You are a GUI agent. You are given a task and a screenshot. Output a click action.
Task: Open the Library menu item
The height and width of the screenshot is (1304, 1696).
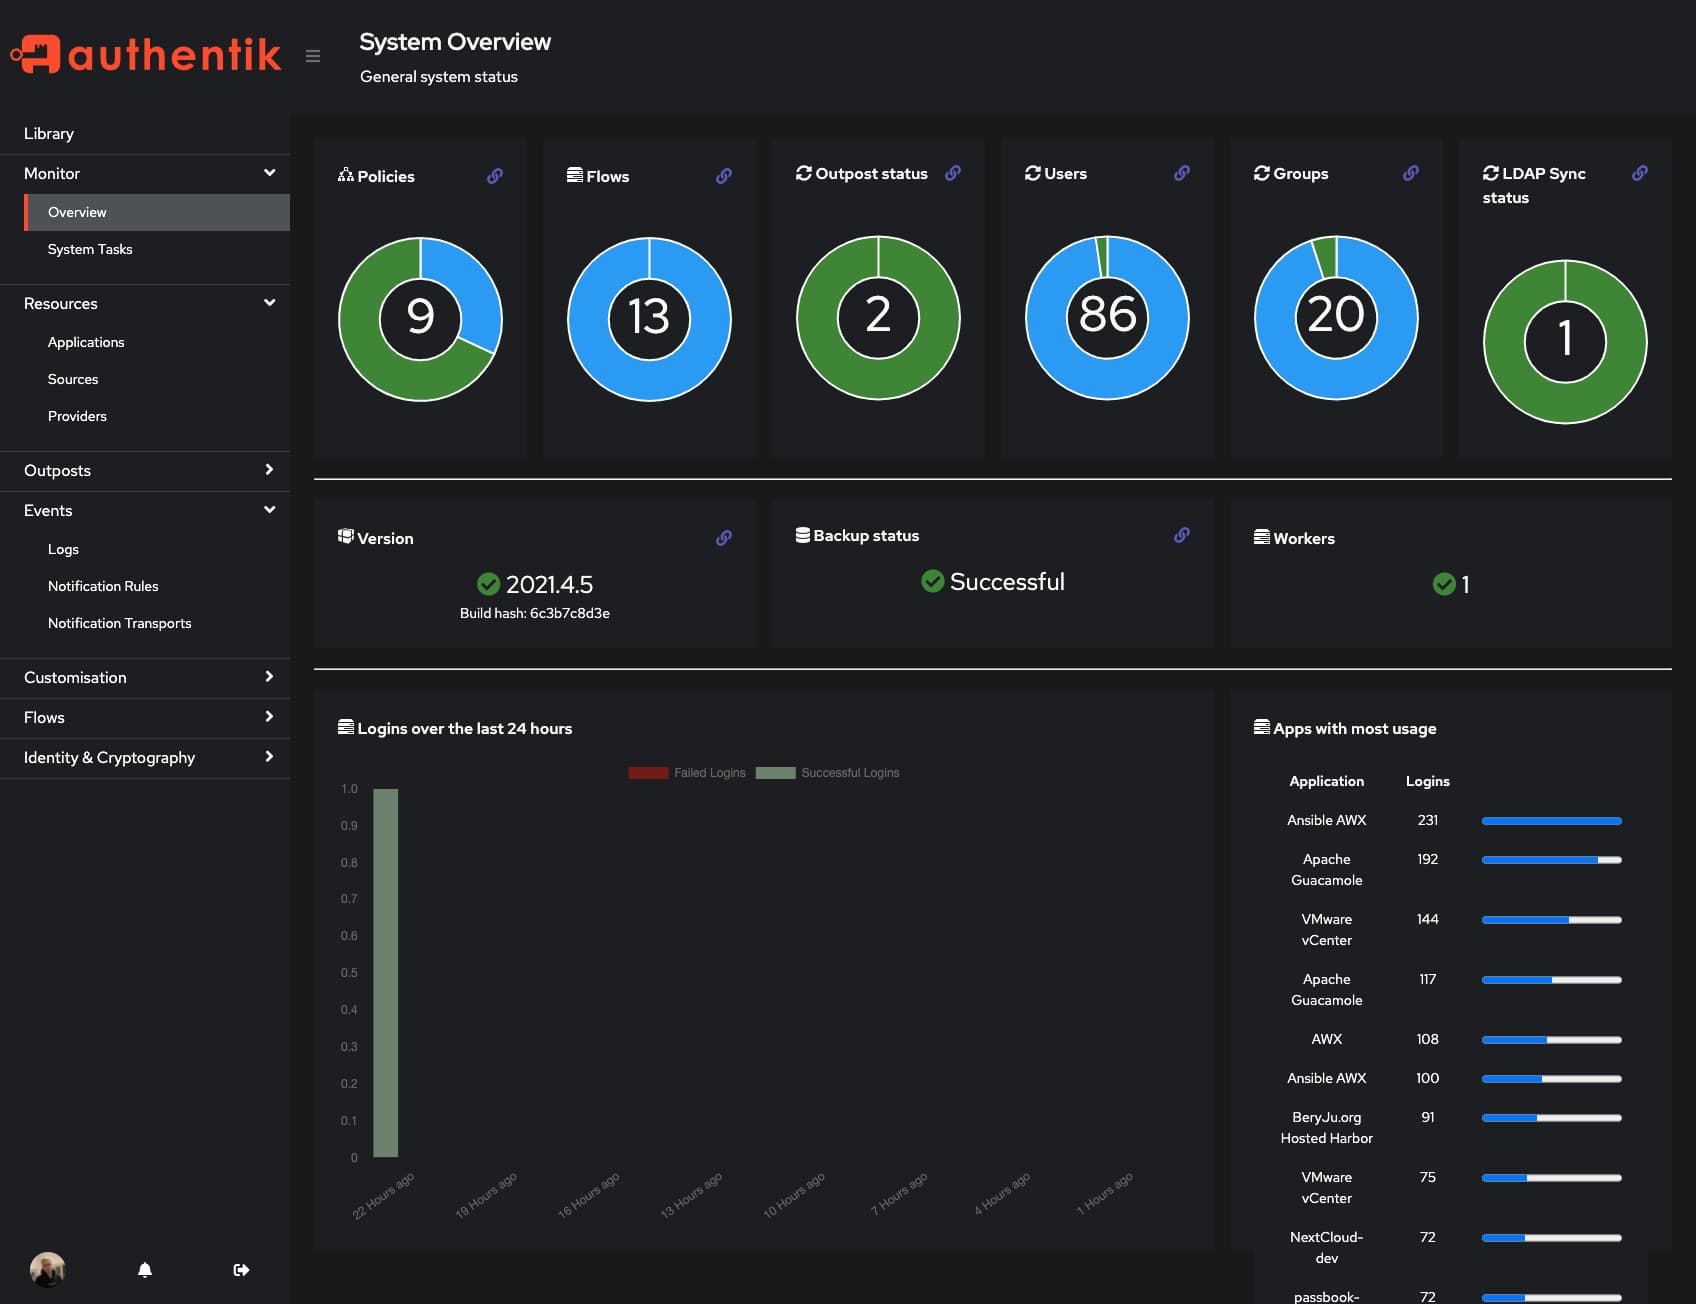(x=145, y=133)
